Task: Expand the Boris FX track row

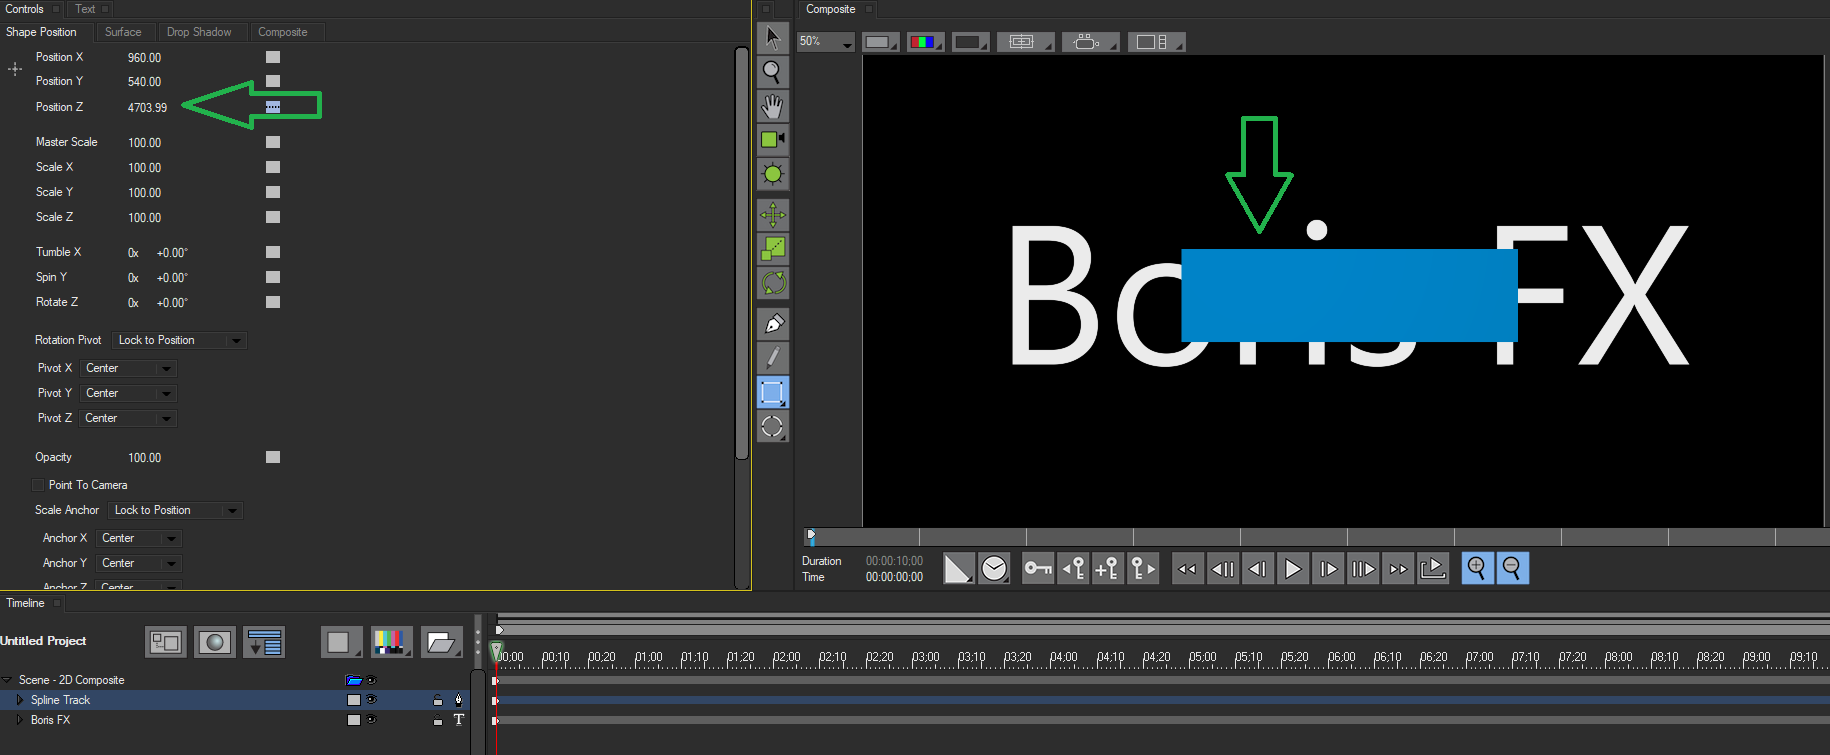Action: pyautogui.click(x=19, y=720)
